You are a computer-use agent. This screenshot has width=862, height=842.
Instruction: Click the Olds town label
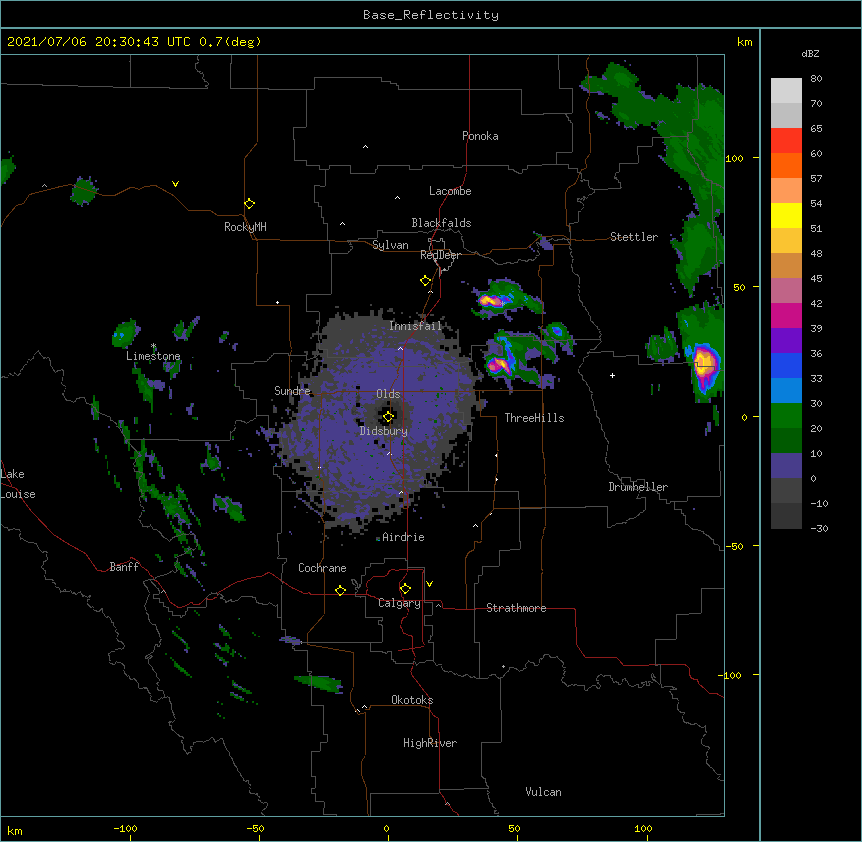pyautogui.click(x=388, y=394)
